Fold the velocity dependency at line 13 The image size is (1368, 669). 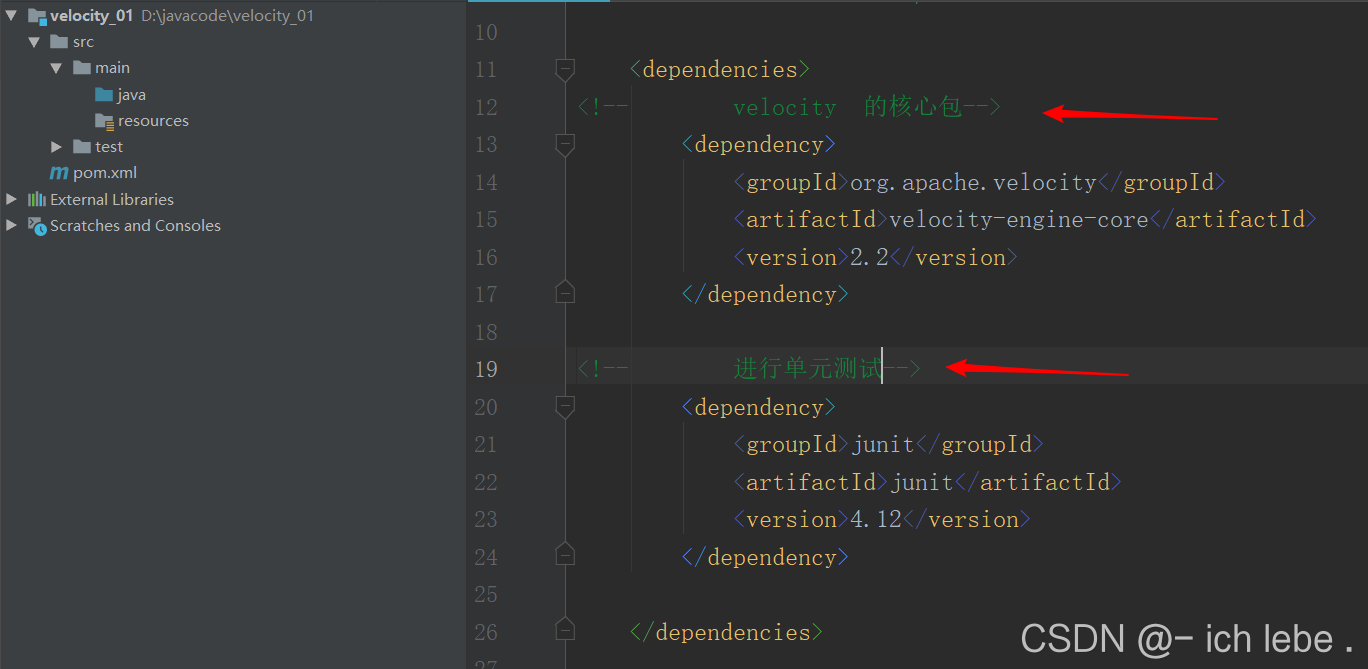[565, 144]
